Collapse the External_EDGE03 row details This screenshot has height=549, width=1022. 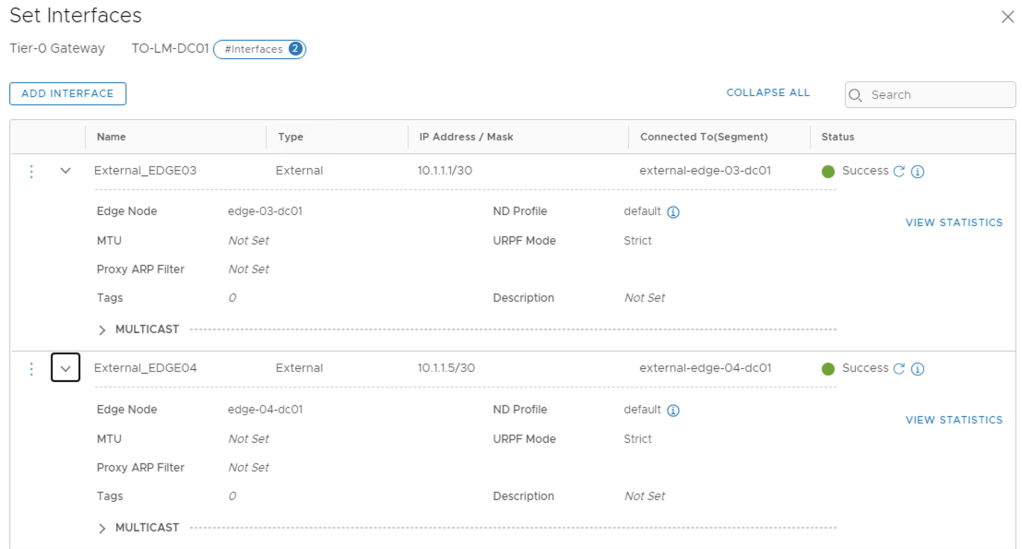pos(66,171)
